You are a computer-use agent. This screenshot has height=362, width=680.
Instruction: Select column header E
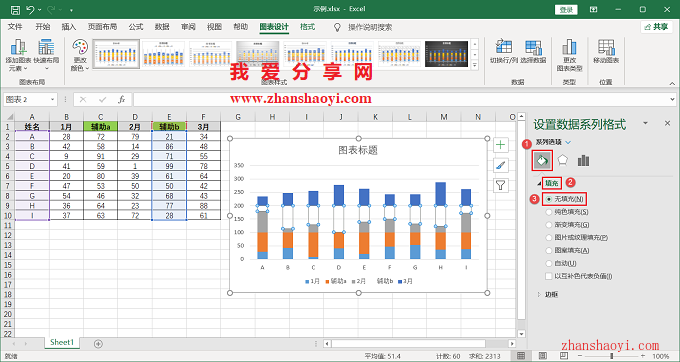(169, 117)
